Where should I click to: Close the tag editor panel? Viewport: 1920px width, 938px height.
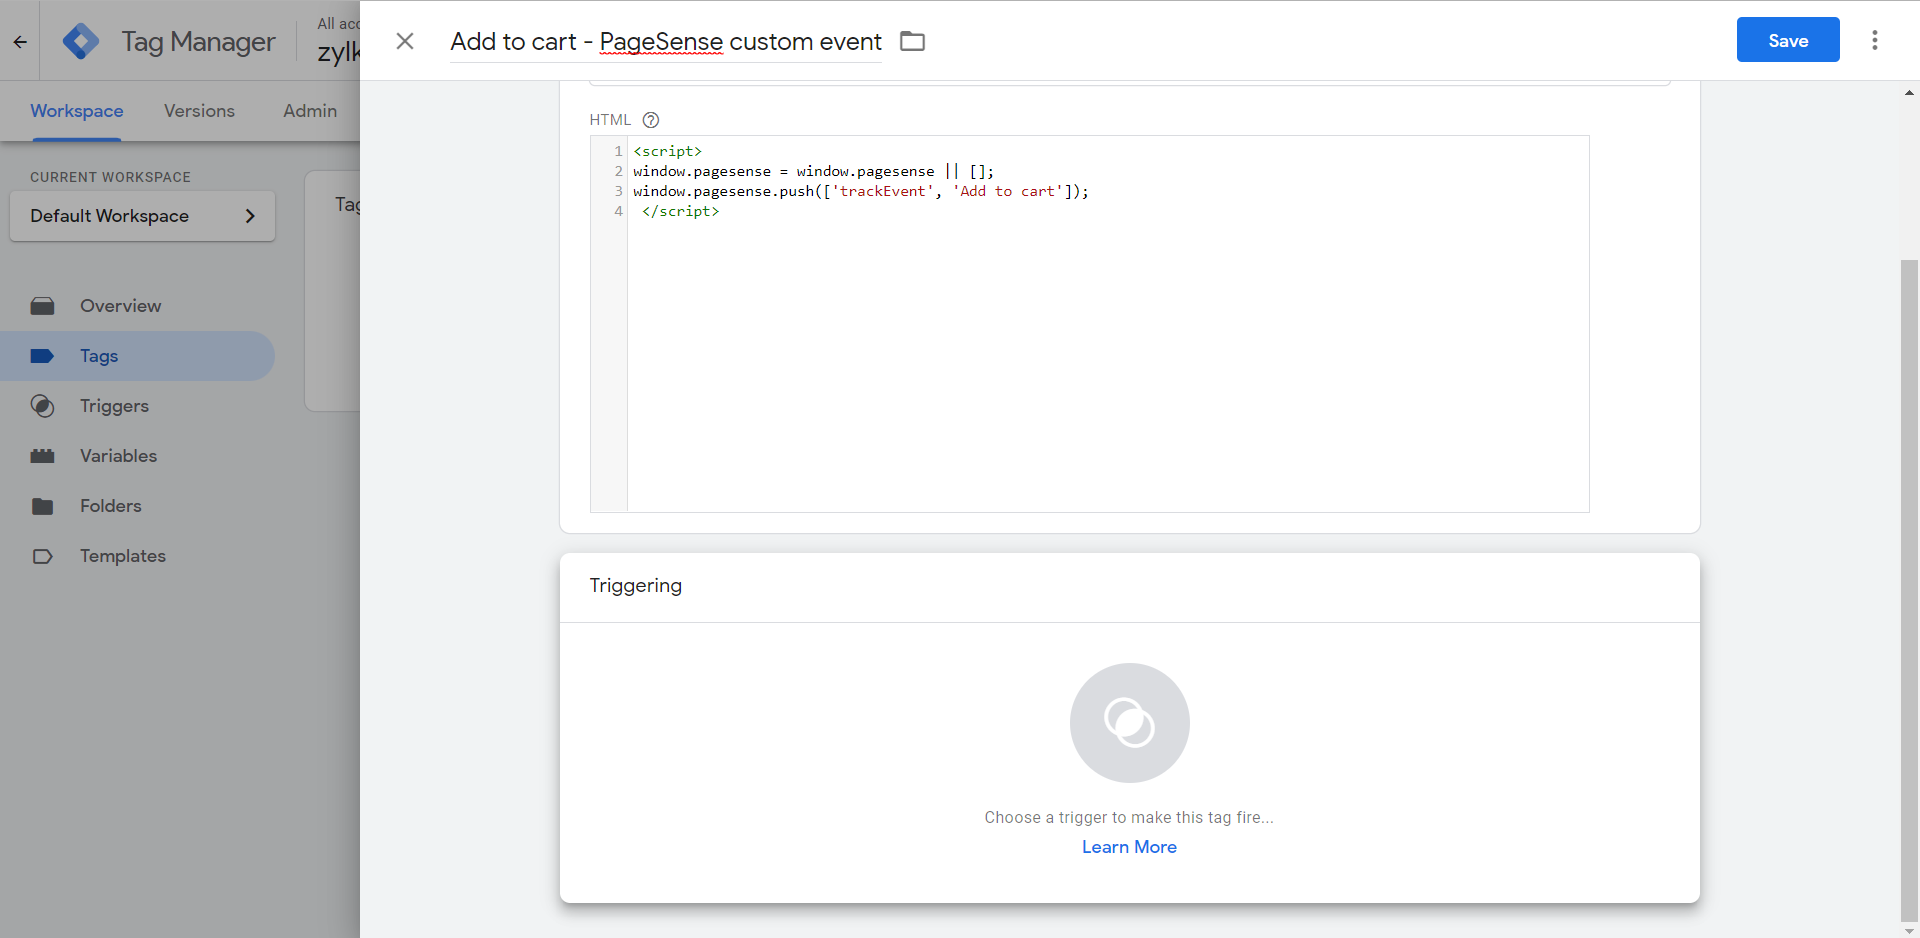point(405,41)
